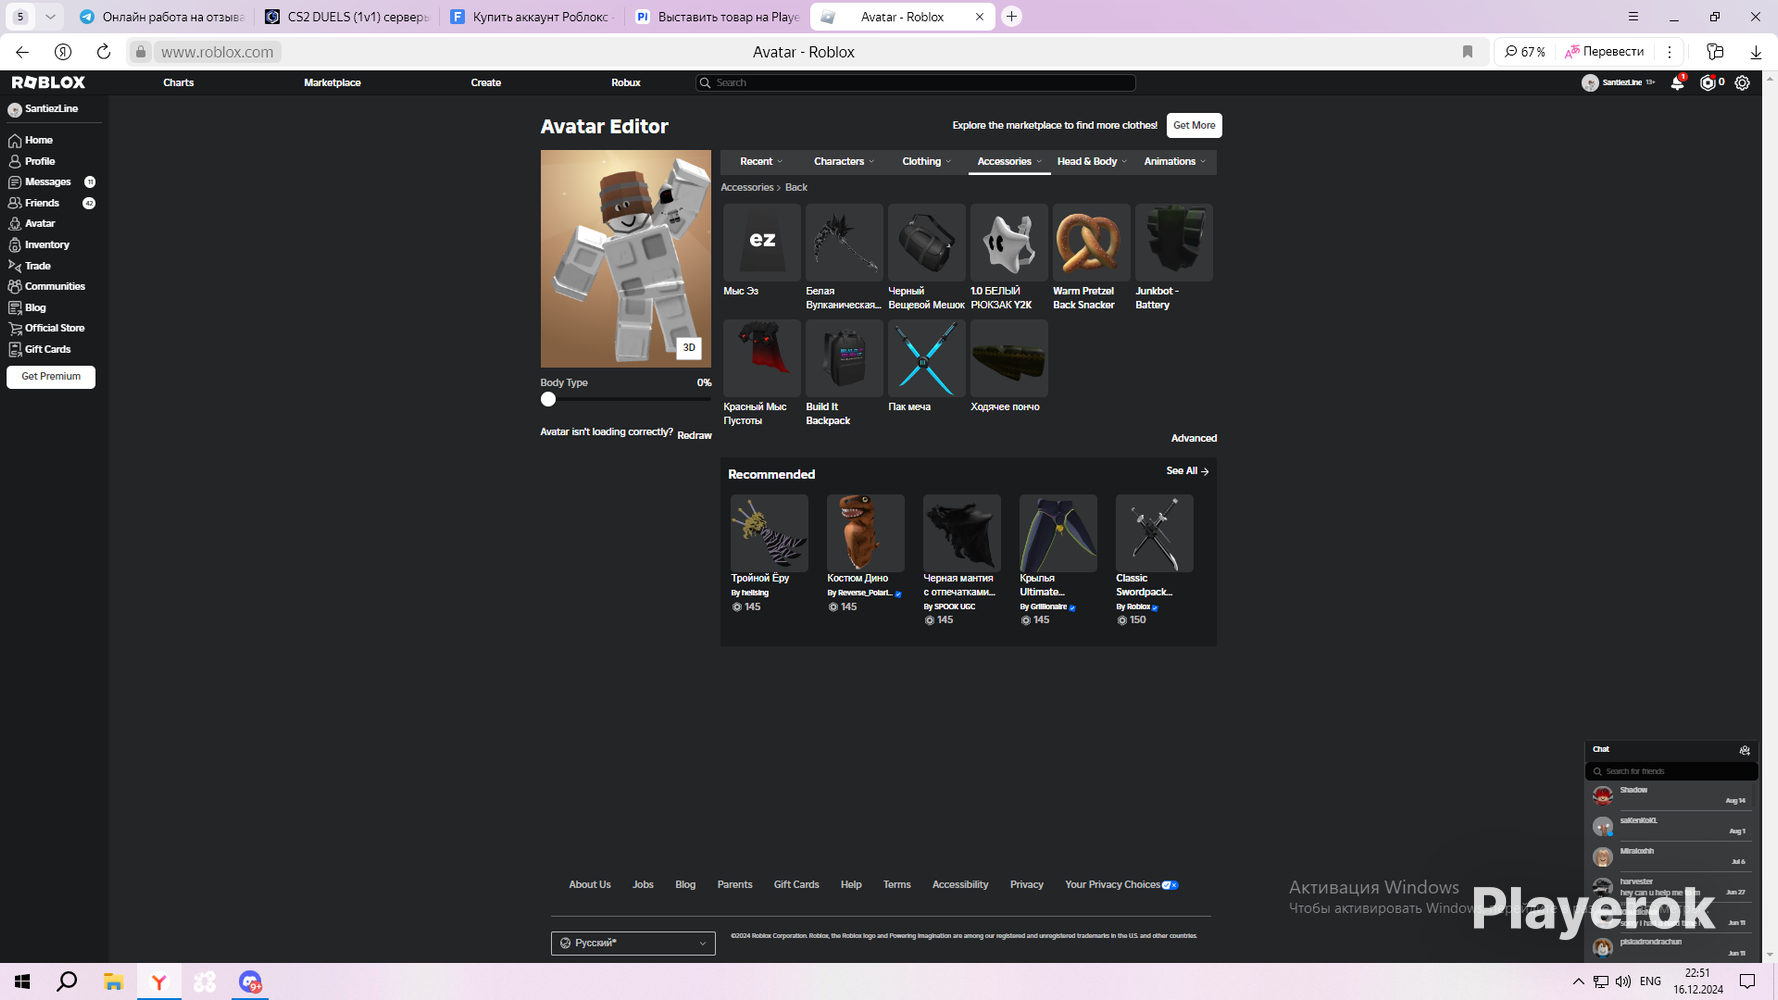Open the Robux balance icon
Screen dimensions: 1778x1000
1708,83
